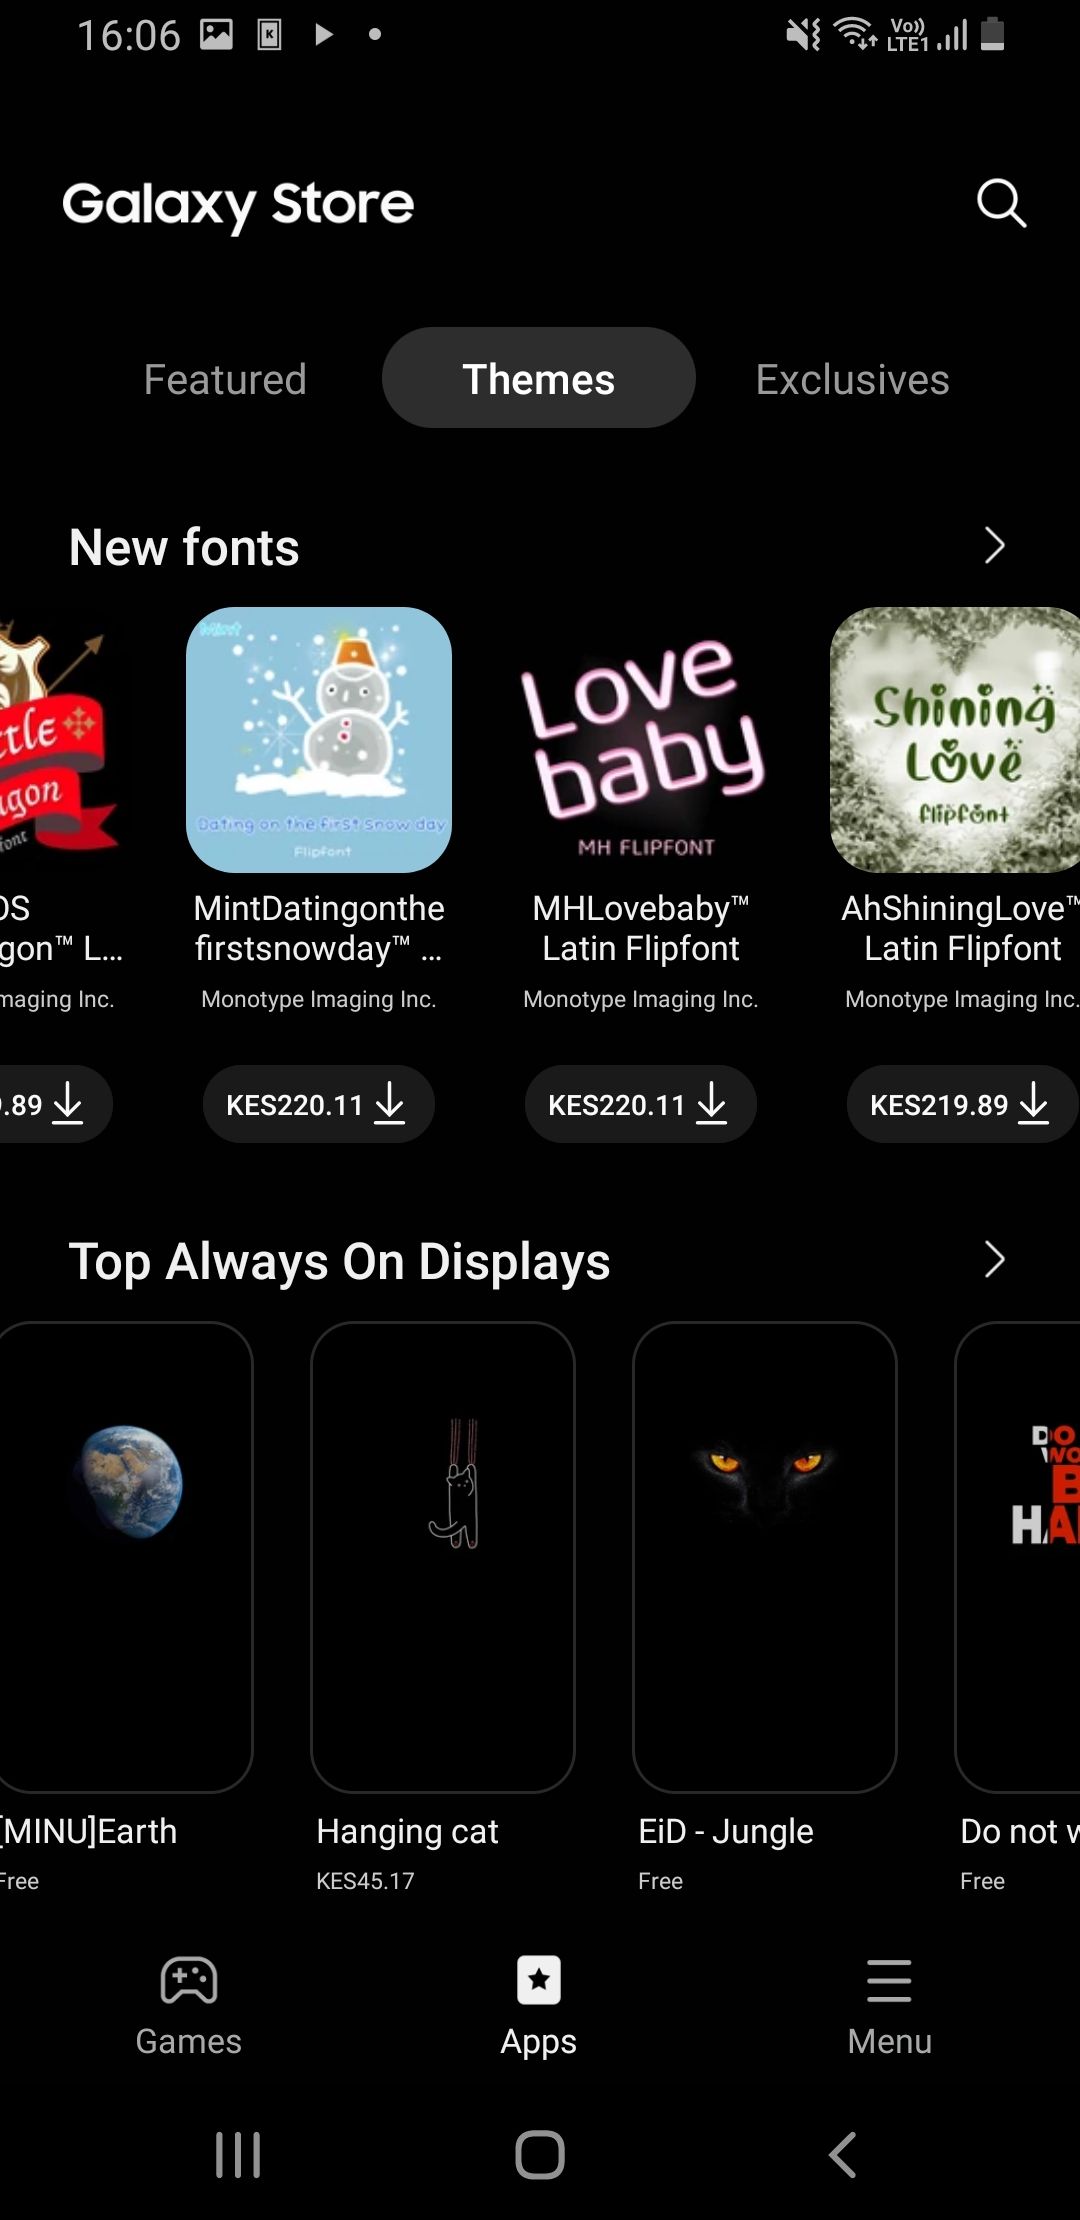Open the Hanging cat display preview
Screen dimensions: 1080x2220
tap(443, 1557)
